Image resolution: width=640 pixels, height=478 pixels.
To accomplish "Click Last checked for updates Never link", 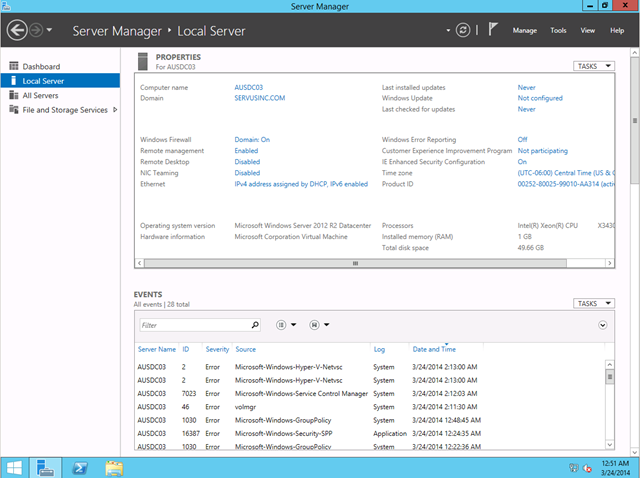I will point(526,109).
